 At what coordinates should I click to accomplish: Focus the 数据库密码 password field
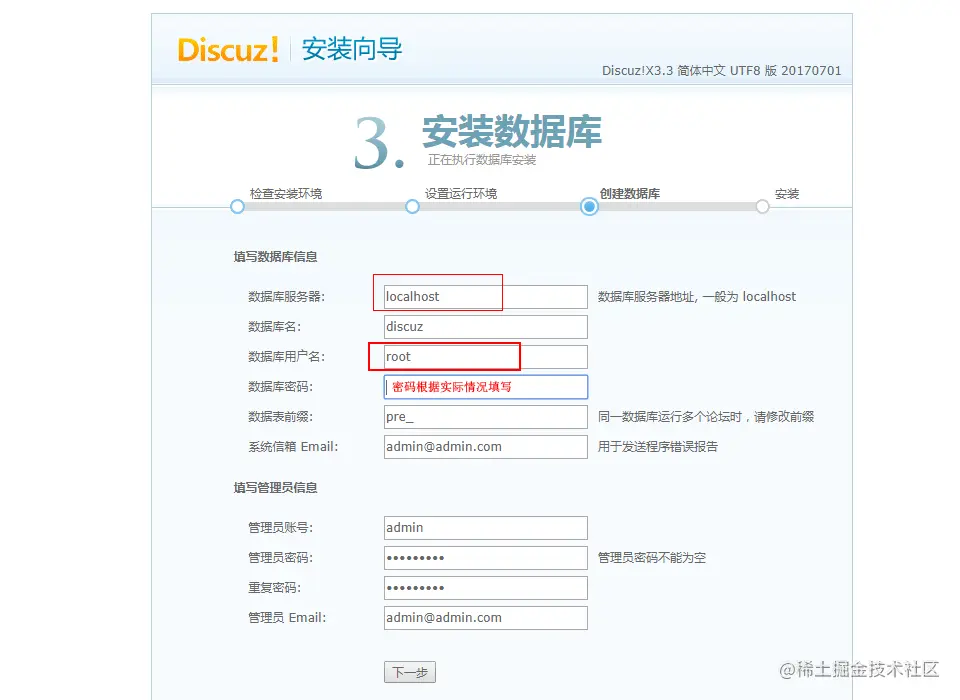486,387
